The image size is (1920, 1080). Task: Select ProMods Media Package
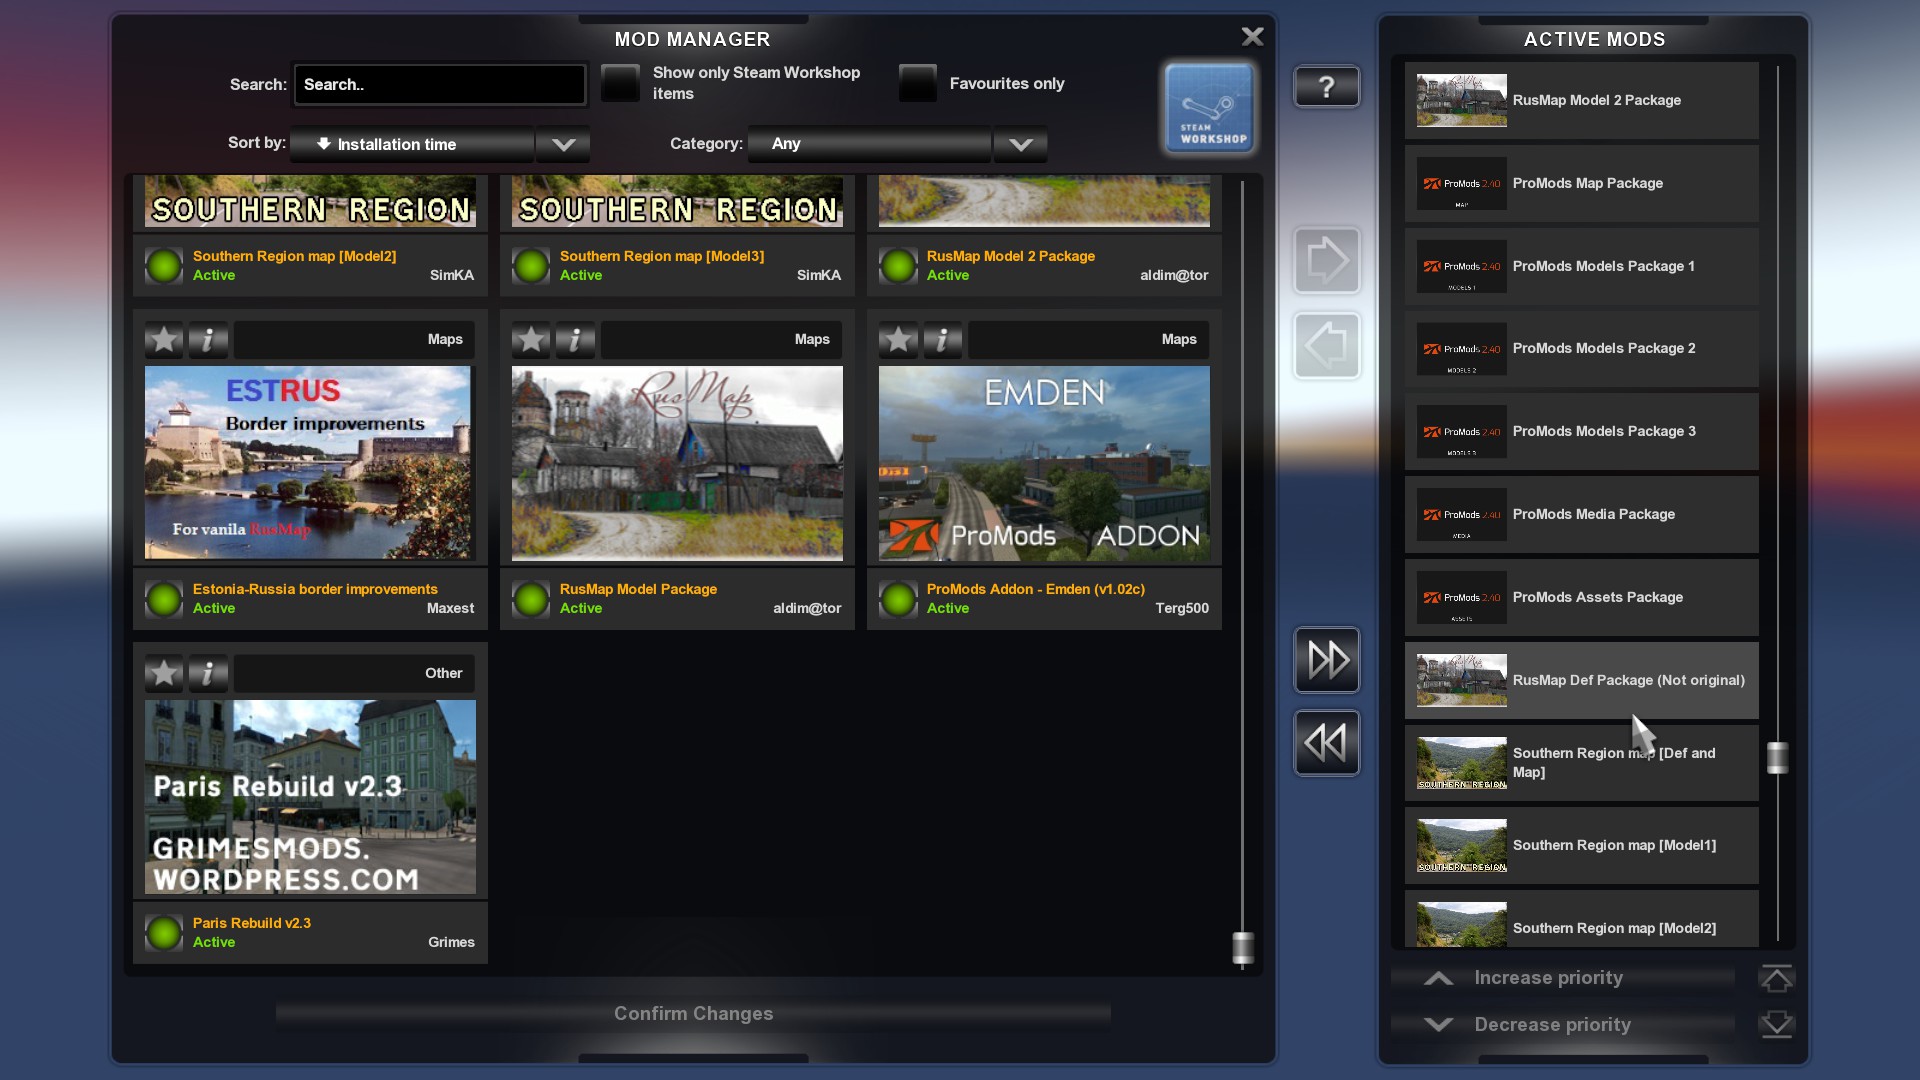tap(1581, 514)
